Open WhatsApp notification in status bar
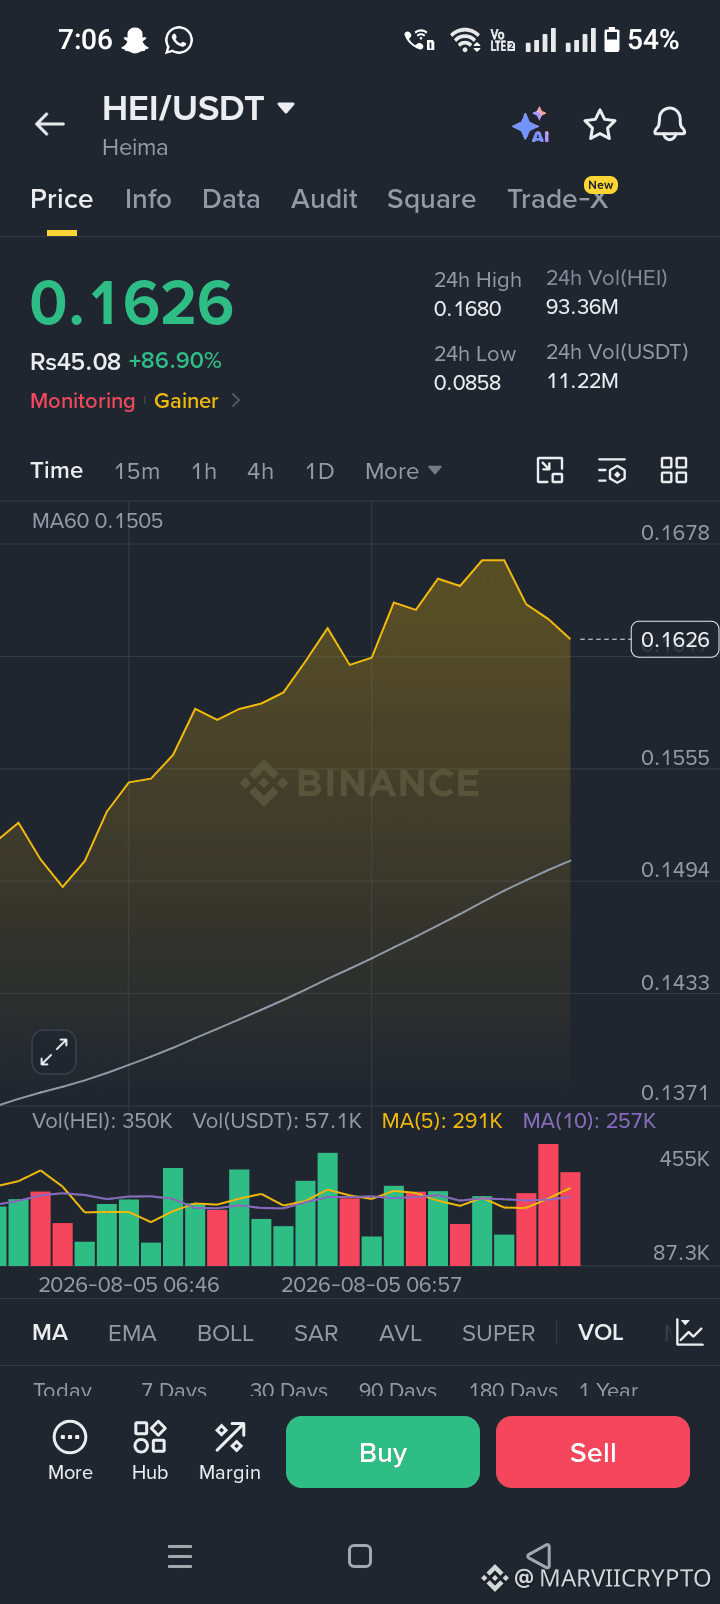The image size is (720, 1604). [179, 40]
